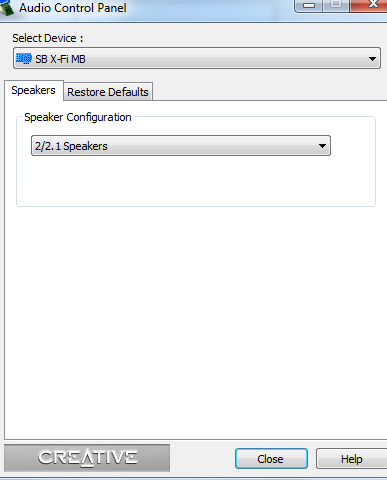Click the Audio Control Panel title text

(x=73, y=8)
